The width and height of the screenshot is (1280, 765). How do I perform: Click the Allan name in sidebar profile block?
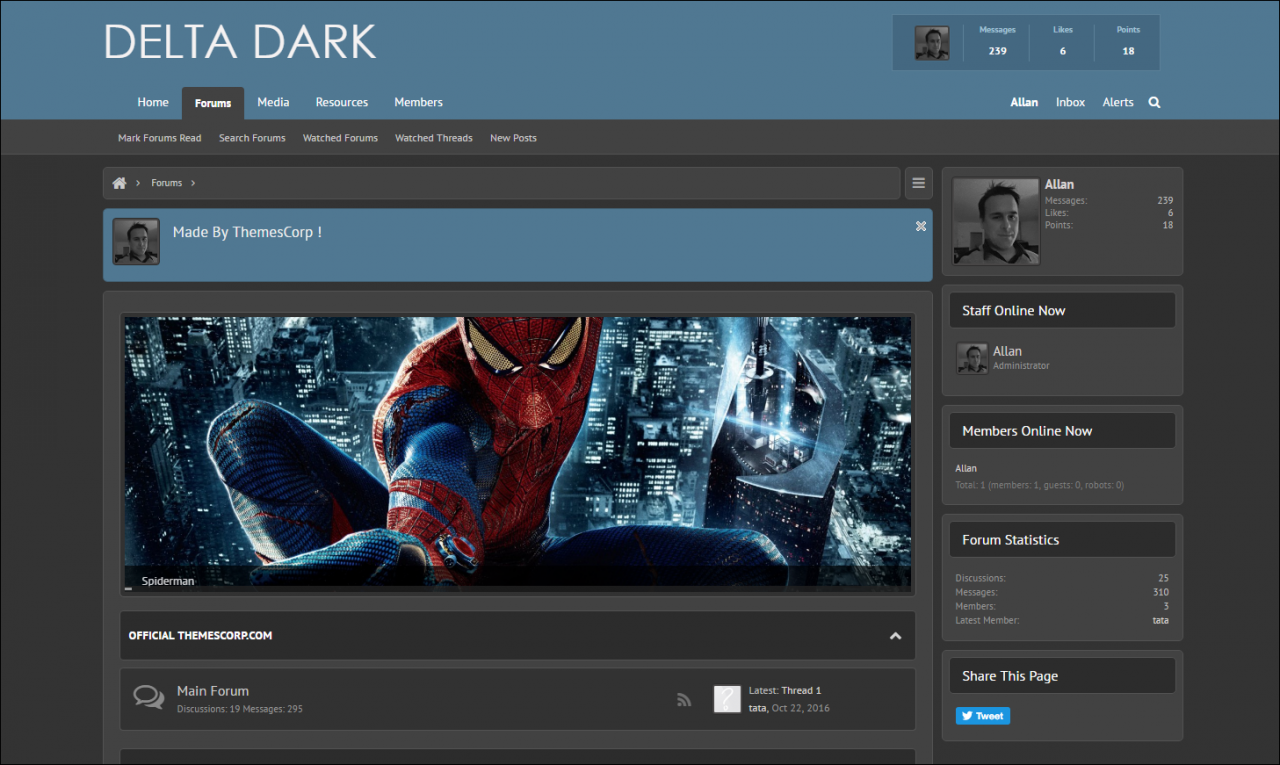[1059, 184]
